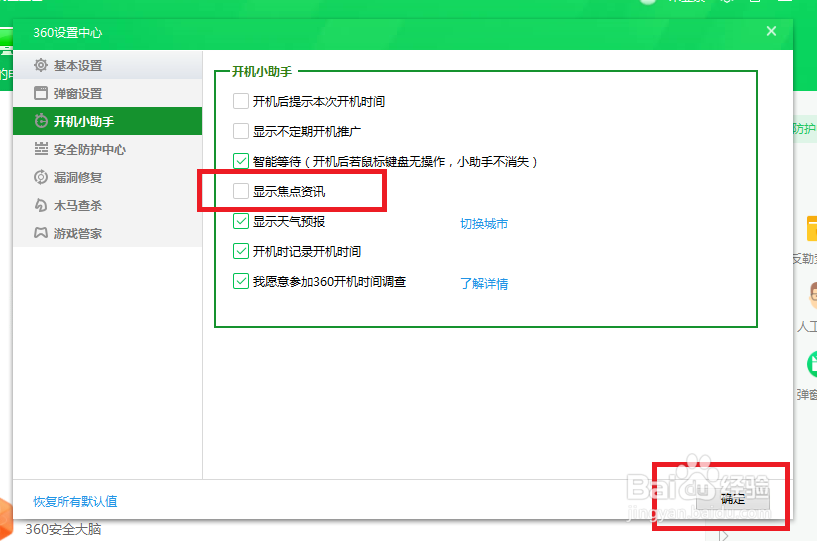The width and height of the screenshot is (817, 541).
Task: Enable 显示不定期开机推广 checkbox
Action: (241, 131)
